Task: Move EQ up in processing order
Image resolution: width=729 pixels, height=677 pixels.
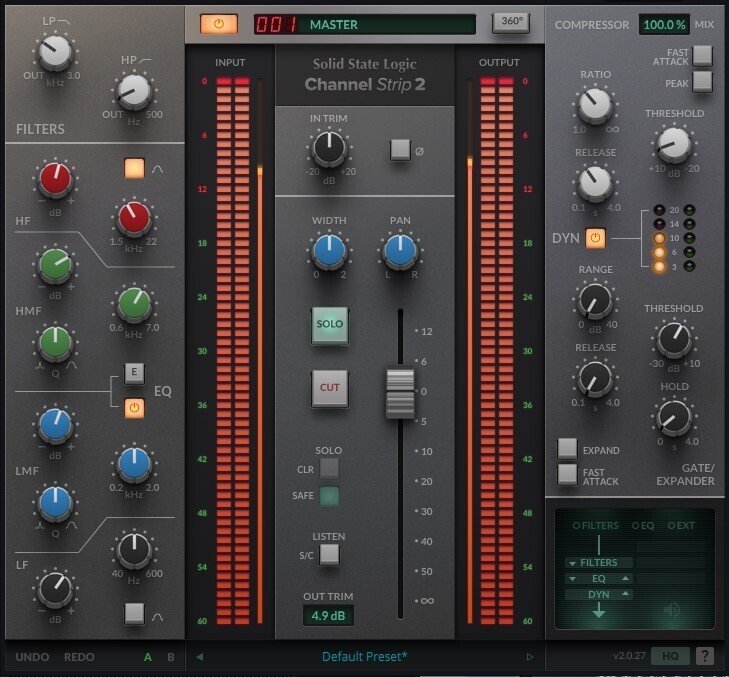Action: pyautogui.click(x=626, y=578)
